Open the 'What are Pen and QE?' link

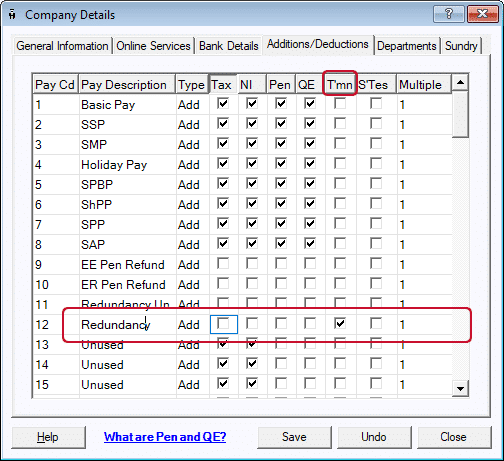click(x=165, y=437)
